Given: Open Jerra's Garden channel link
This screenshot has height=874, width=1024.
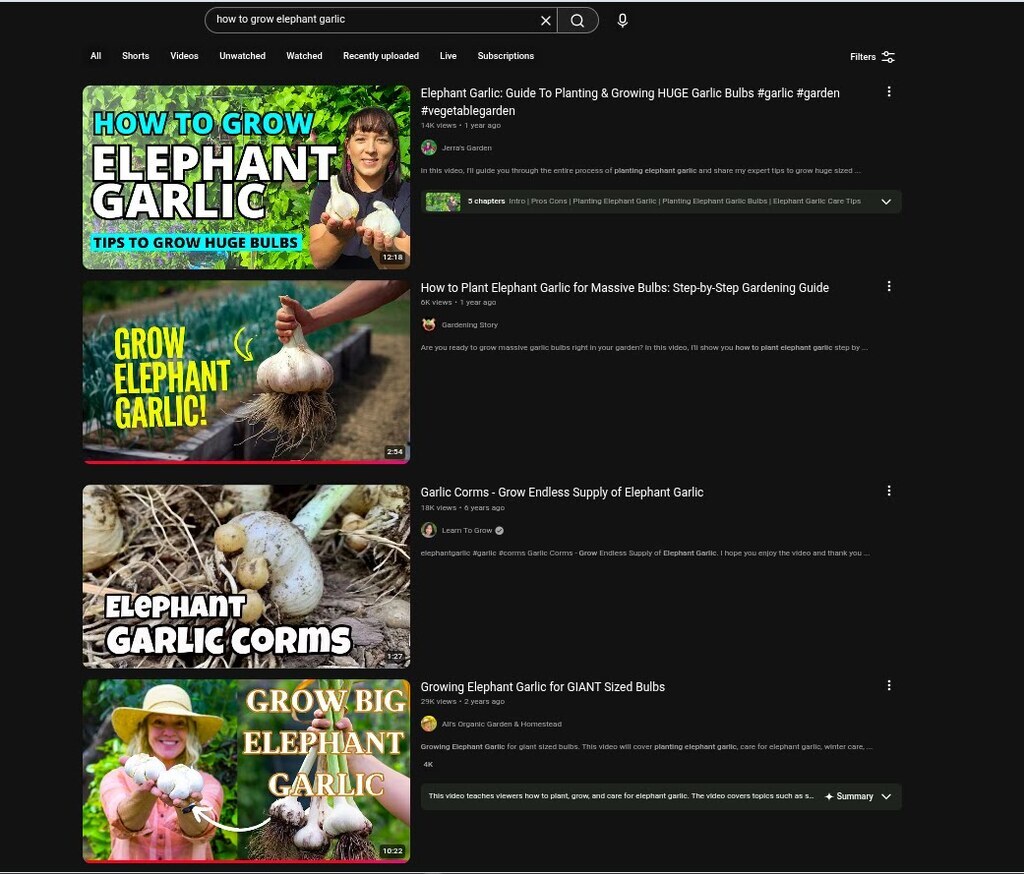Looking at the screenshot, I should 466,148.
